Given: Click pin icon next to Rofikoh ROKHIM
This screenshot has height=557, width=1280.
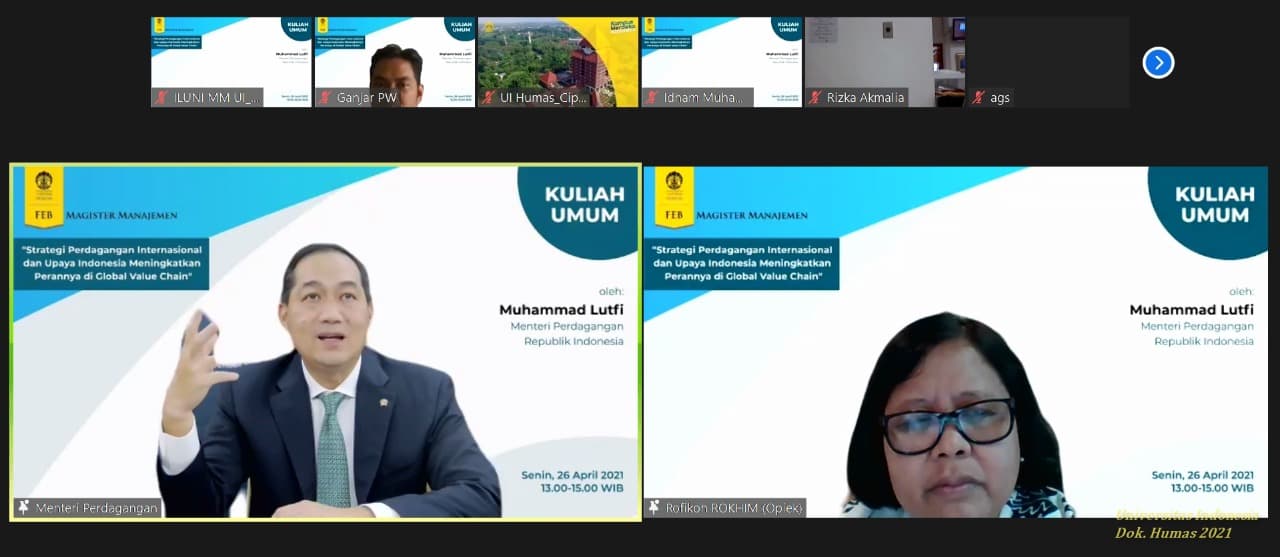Looking at the screenshot, I should (x=654, y=508).
